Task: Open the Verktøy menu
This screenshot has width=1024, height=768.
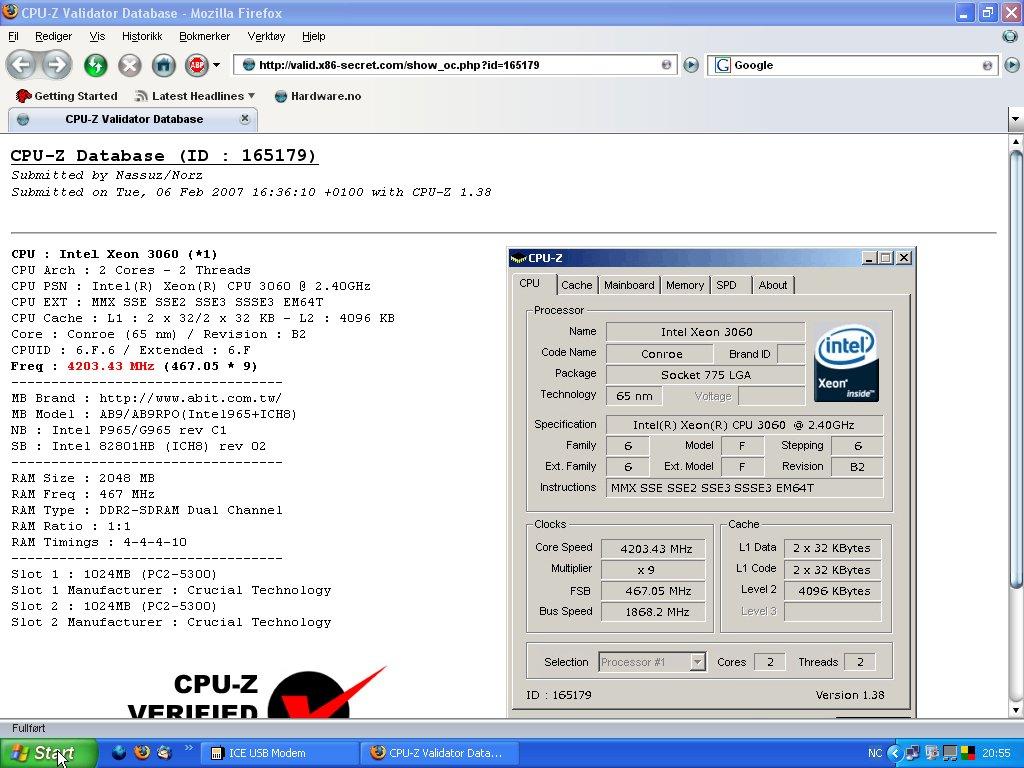Action: click(x=266, y=36)
